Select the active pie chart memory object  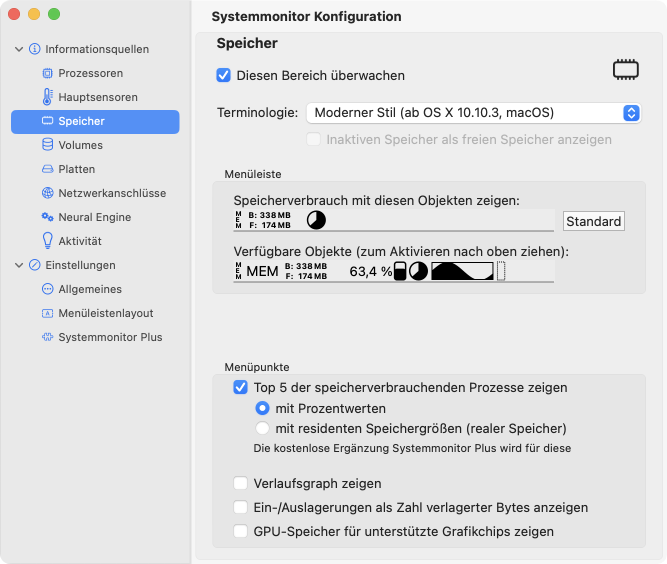pyautogui.click(x=316, y=220)
